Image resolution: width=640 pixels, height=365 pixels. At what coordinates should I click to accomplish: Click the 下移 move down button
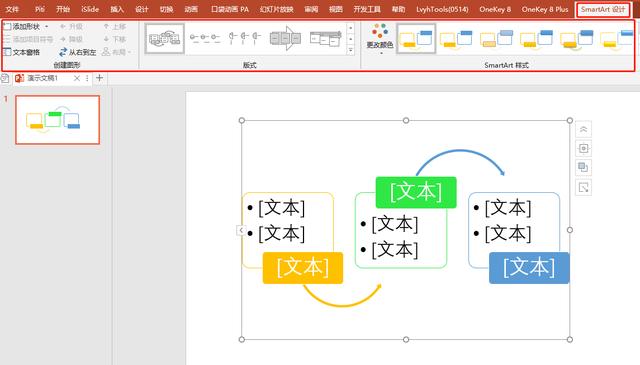pyautogui.click(x=115, y=39)
